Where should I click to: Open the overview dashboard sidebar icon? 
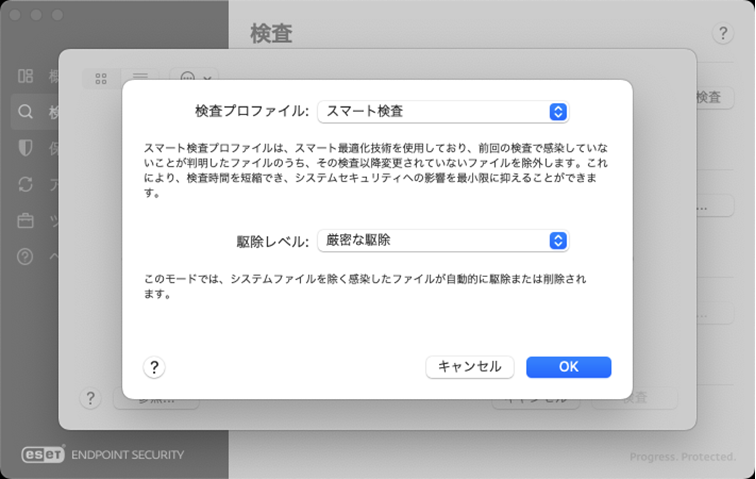[x=25, y=76]
